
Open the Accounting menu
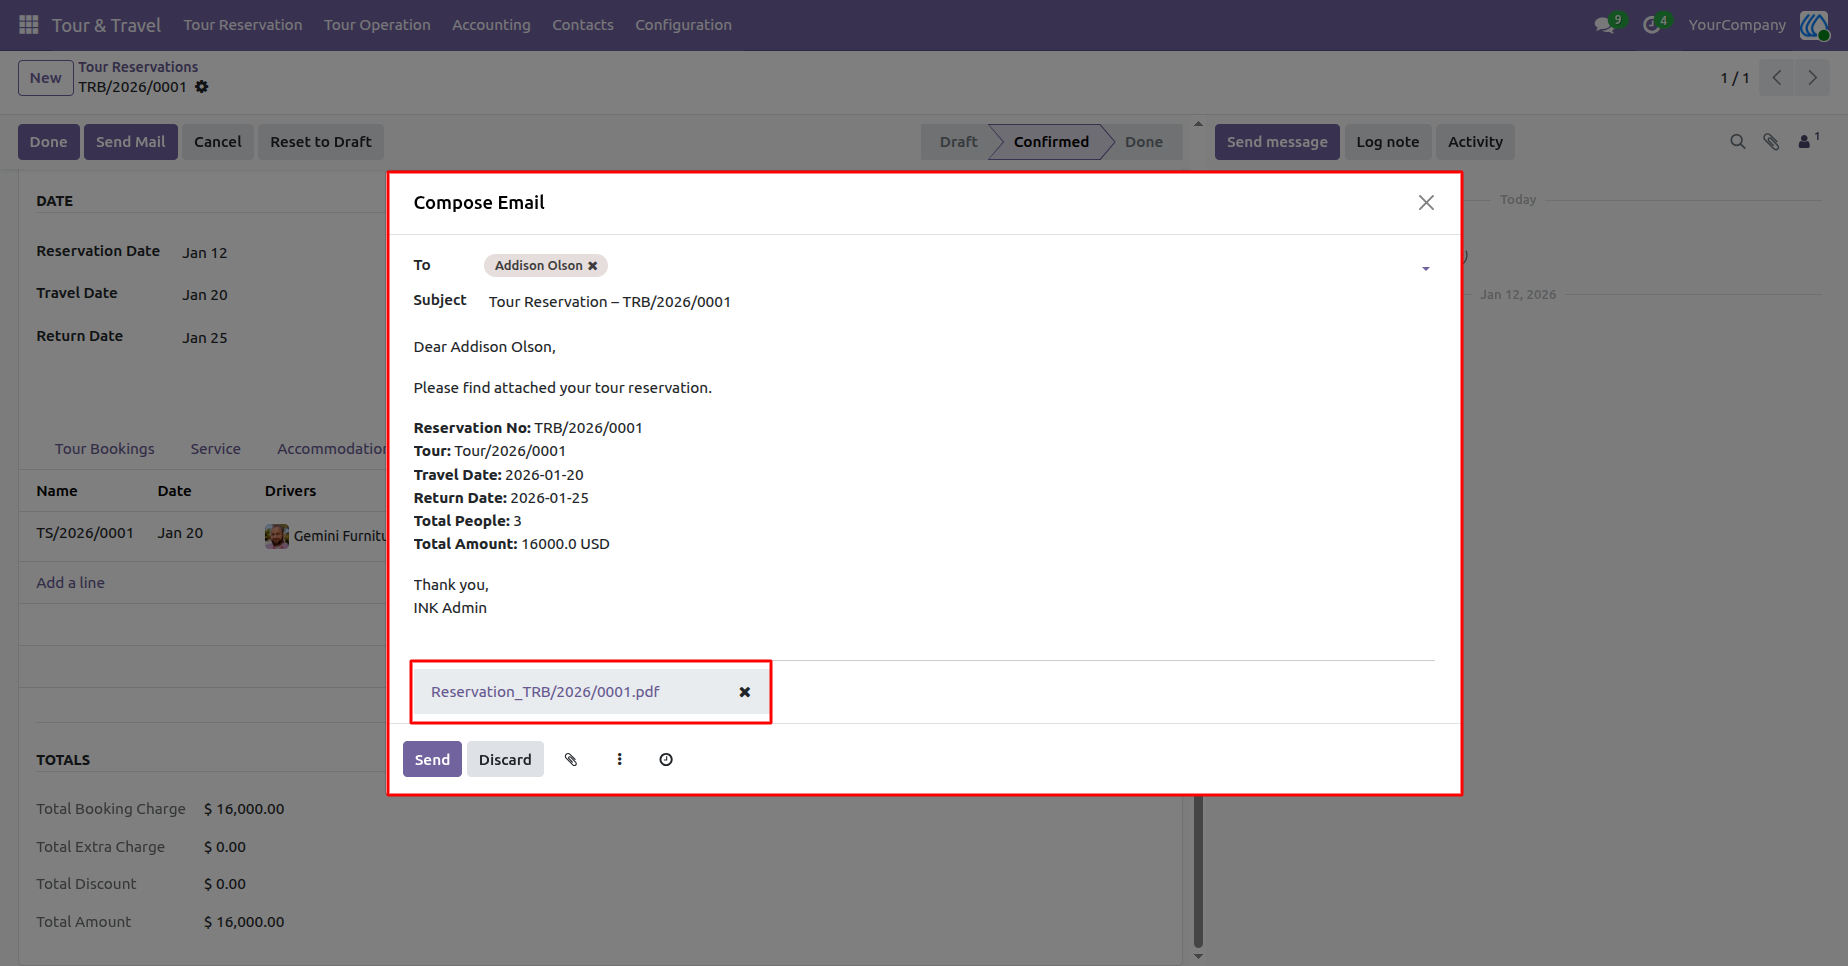pyautogui.click(x=491, y=25)
